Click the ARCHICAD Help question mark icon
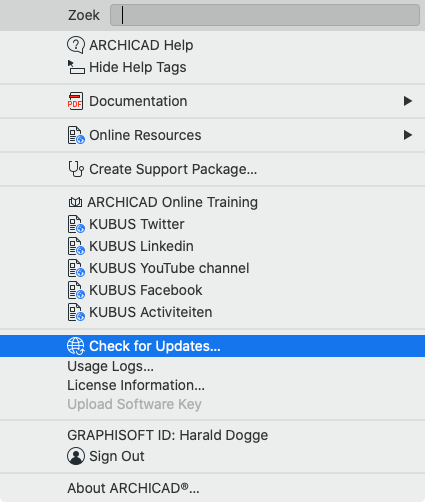This screenshot has width=425, height=502. (x=76, y=45)
